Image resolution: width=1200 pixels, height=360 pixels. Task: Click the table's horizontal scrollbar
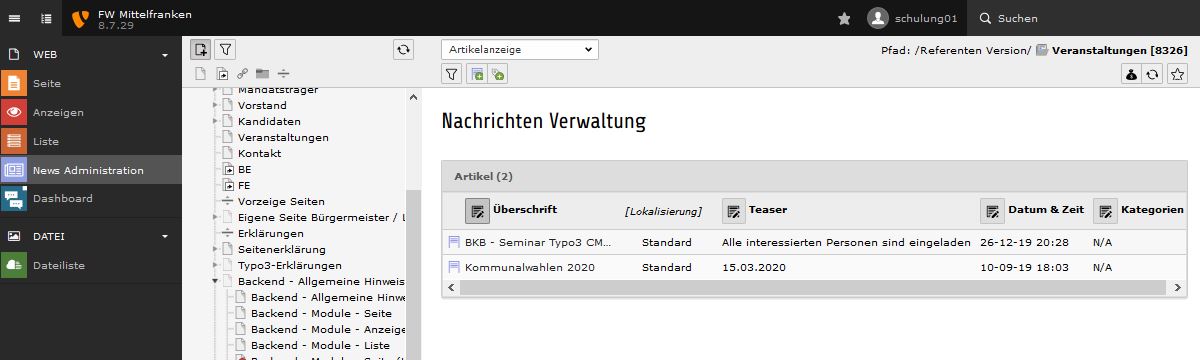click(813, 287)
